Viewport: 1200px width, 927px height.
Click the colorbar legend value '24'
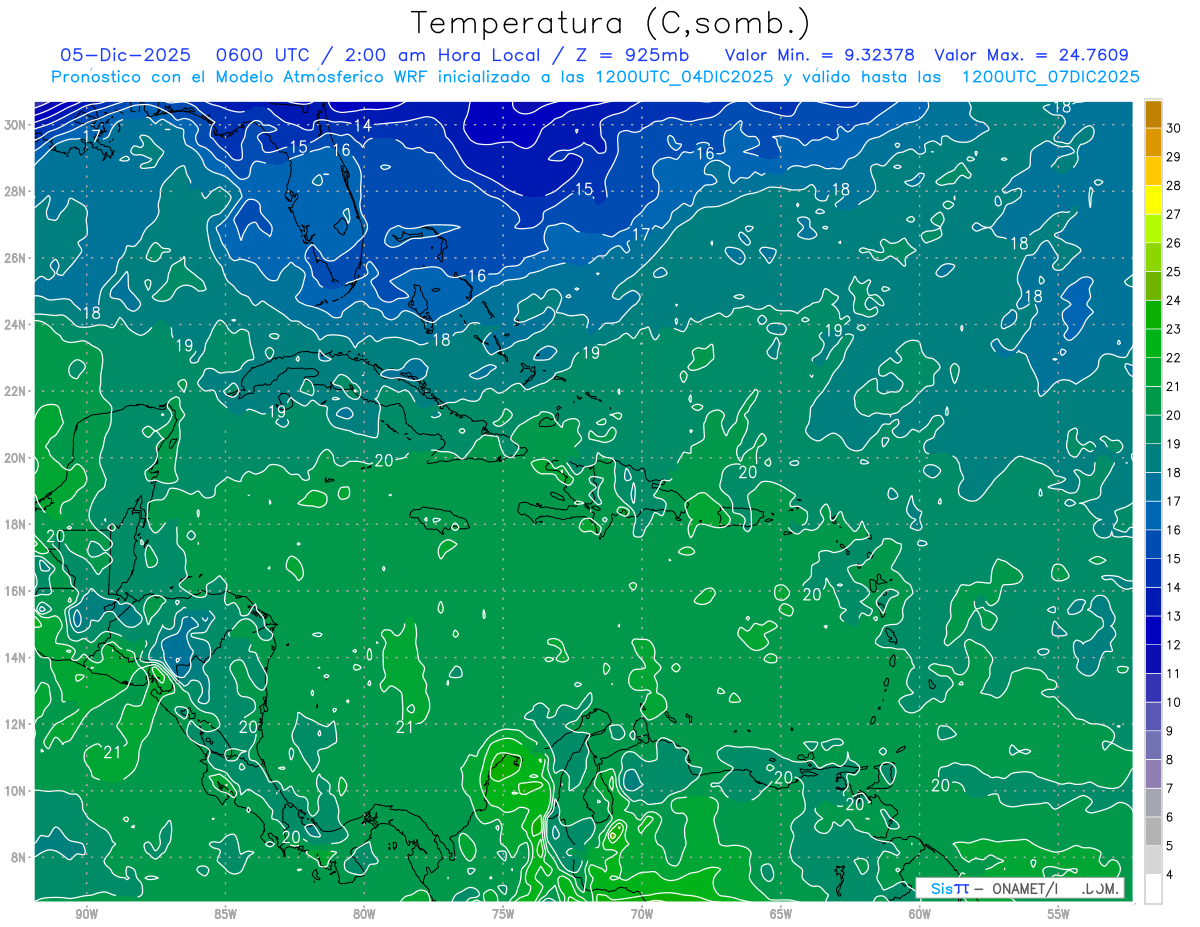pyautogui.click(x=1173, y=300)
